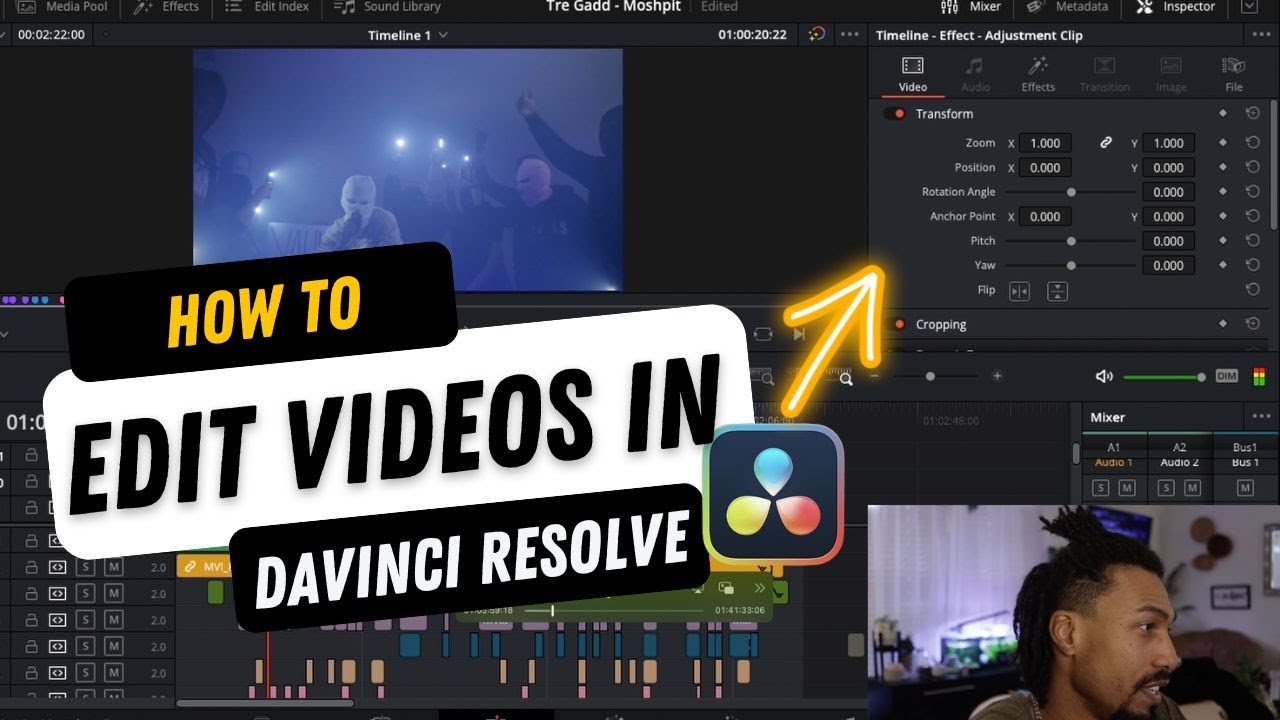Add a keyframe for Position
The width and height of the screenshot is (1280, 720).
[x=1223, y=168]
